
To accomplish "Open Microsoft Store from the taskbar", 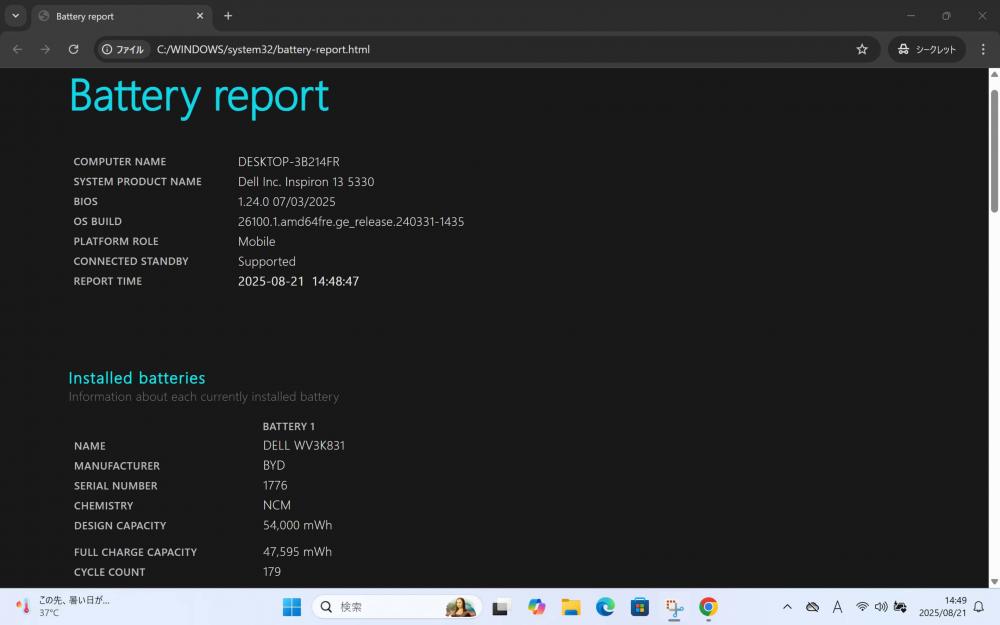I will (640, 607).
